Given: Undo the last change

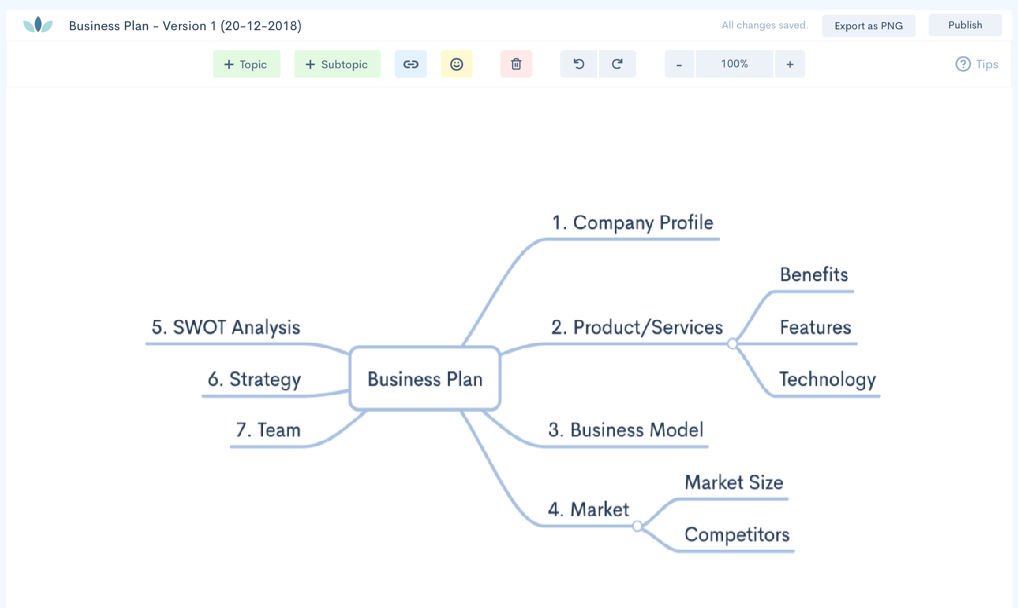Looking at the screenshot, I should (578, 63).
